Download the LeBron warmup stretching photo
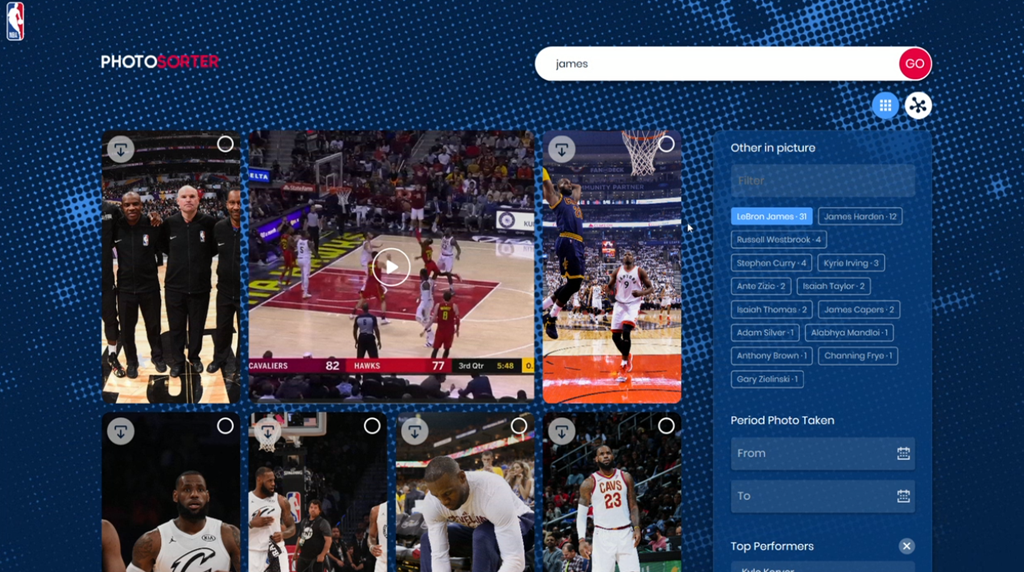Viewport: 1024px width, 572px height. tap(415, 432)
